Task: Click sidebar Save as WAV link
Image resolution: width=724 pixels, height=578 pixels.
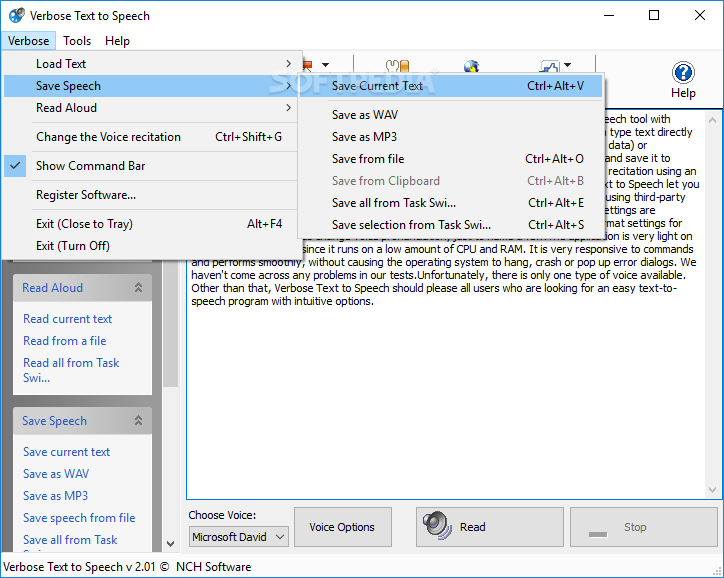Action: [56, 474]
